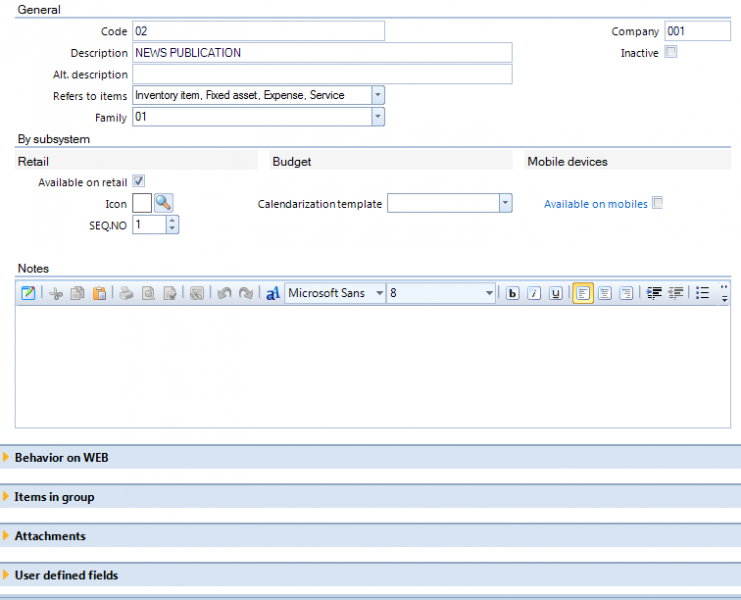
Task: Click the Cut scissors icon in Notes toolbar
Action: click(x=56, y=293)
